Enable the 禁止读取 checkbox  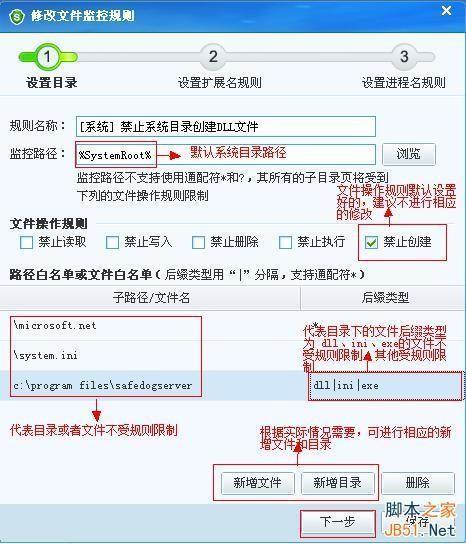(x=27, y=243)
